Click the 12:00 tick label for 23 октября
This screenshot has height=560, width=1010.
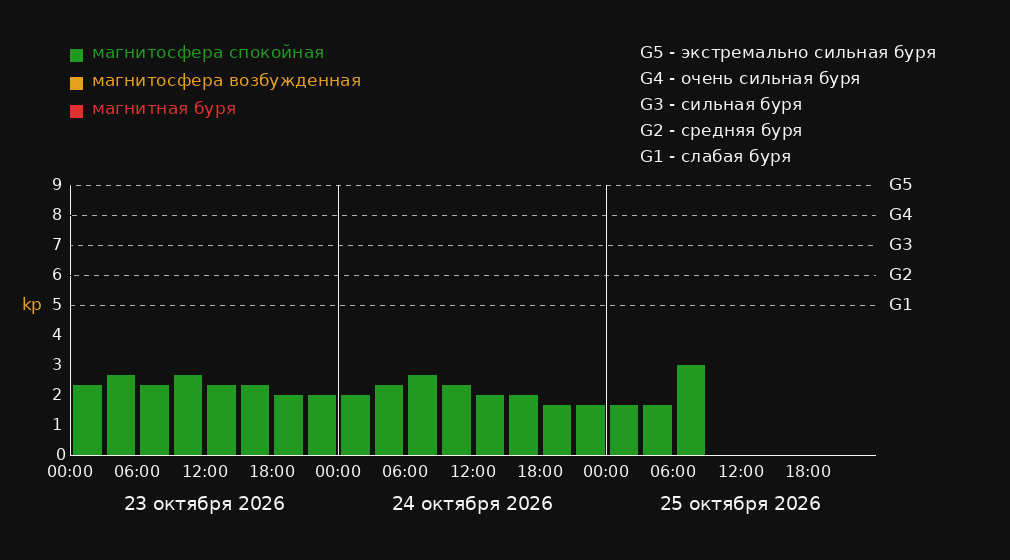tap(205, 472)
